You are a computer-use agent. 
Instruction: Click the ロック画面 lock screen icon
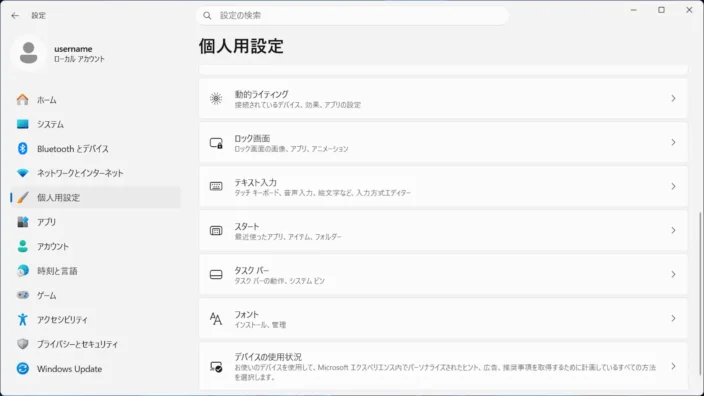(x=216, y=143)
